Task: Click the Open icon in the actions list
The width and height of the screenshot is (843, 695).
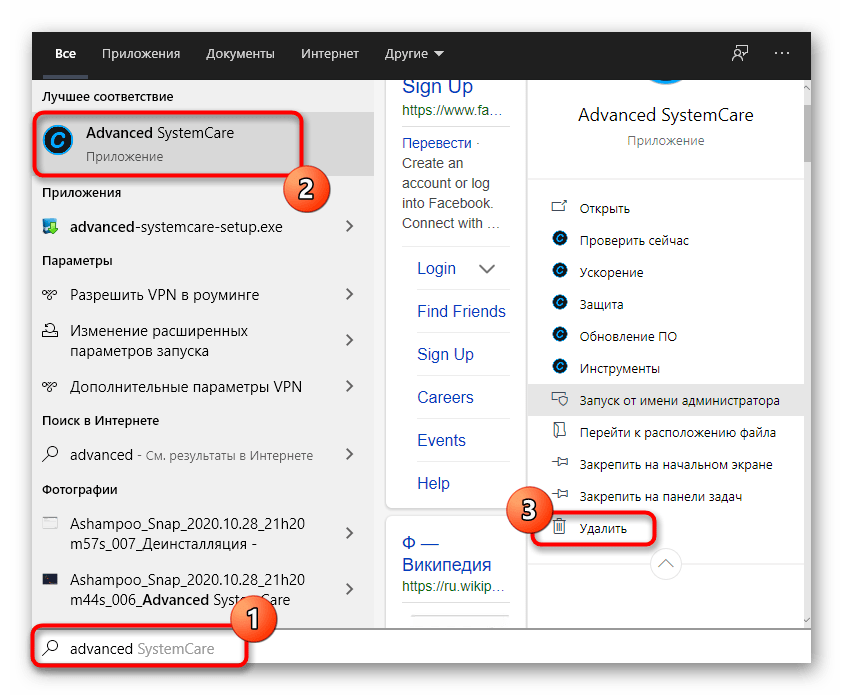Action: click(560, 208)
